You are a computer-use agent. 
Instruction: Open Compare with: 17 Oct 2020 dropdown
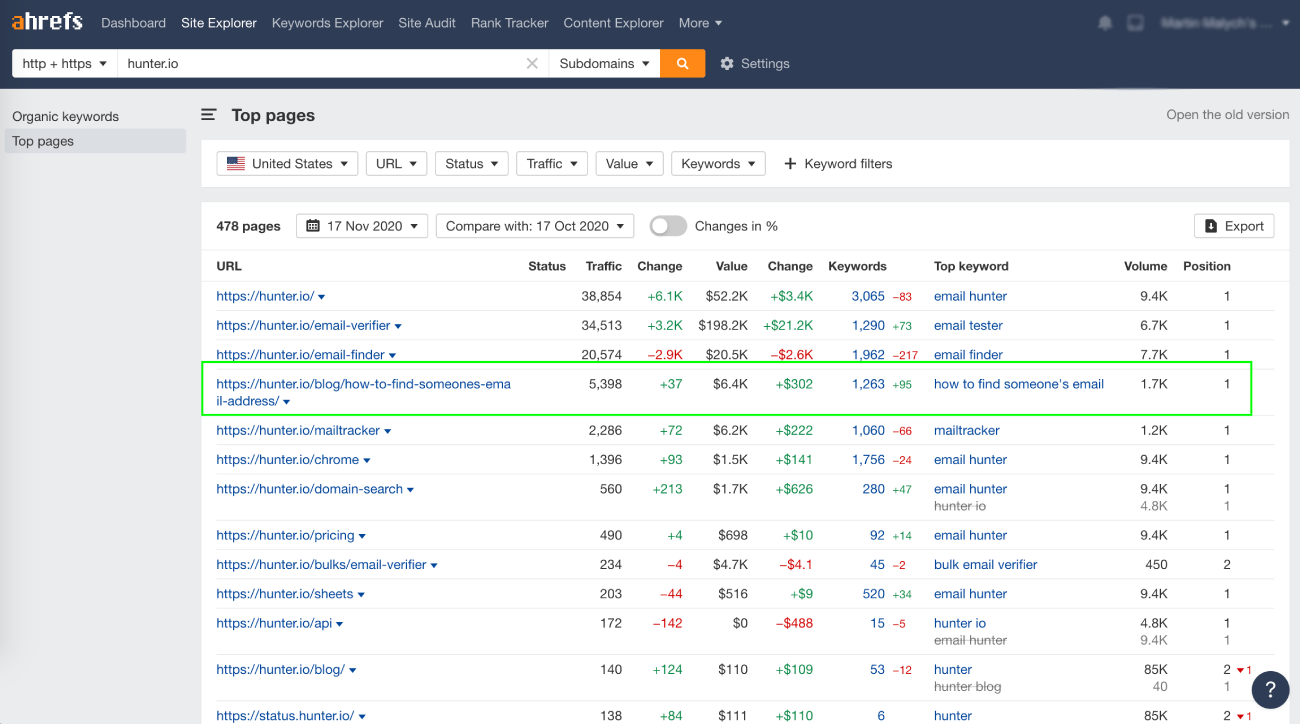535,226
